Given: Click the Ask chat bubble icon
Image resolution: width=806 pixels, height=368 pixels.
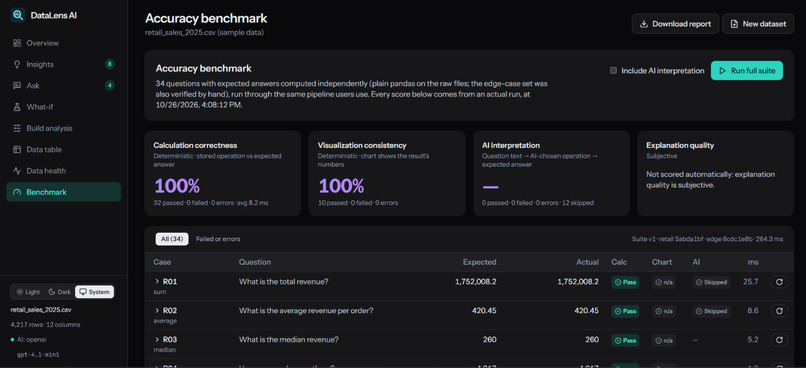Looking at the screenshot, I should point(17,85).
